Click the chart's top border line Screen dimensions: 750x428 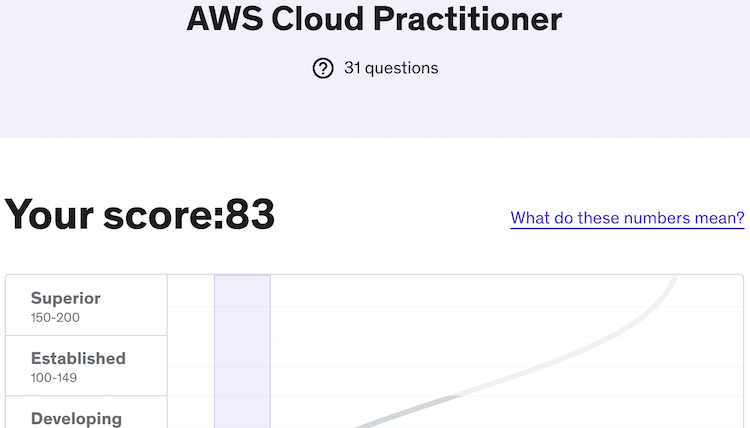click(x=450, y=275)
